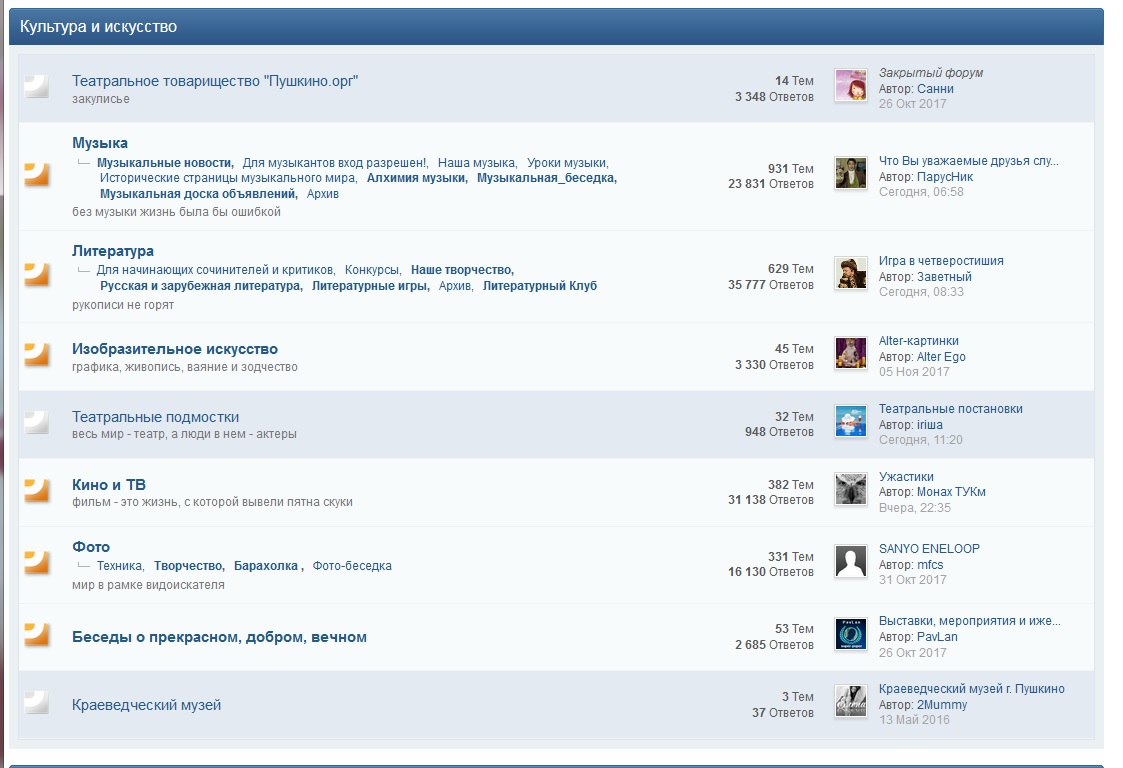Open the Музыкальные новости subforum
Image resolution: width=1123 pixels, height=768 pixels.
[x=164, y=163]
